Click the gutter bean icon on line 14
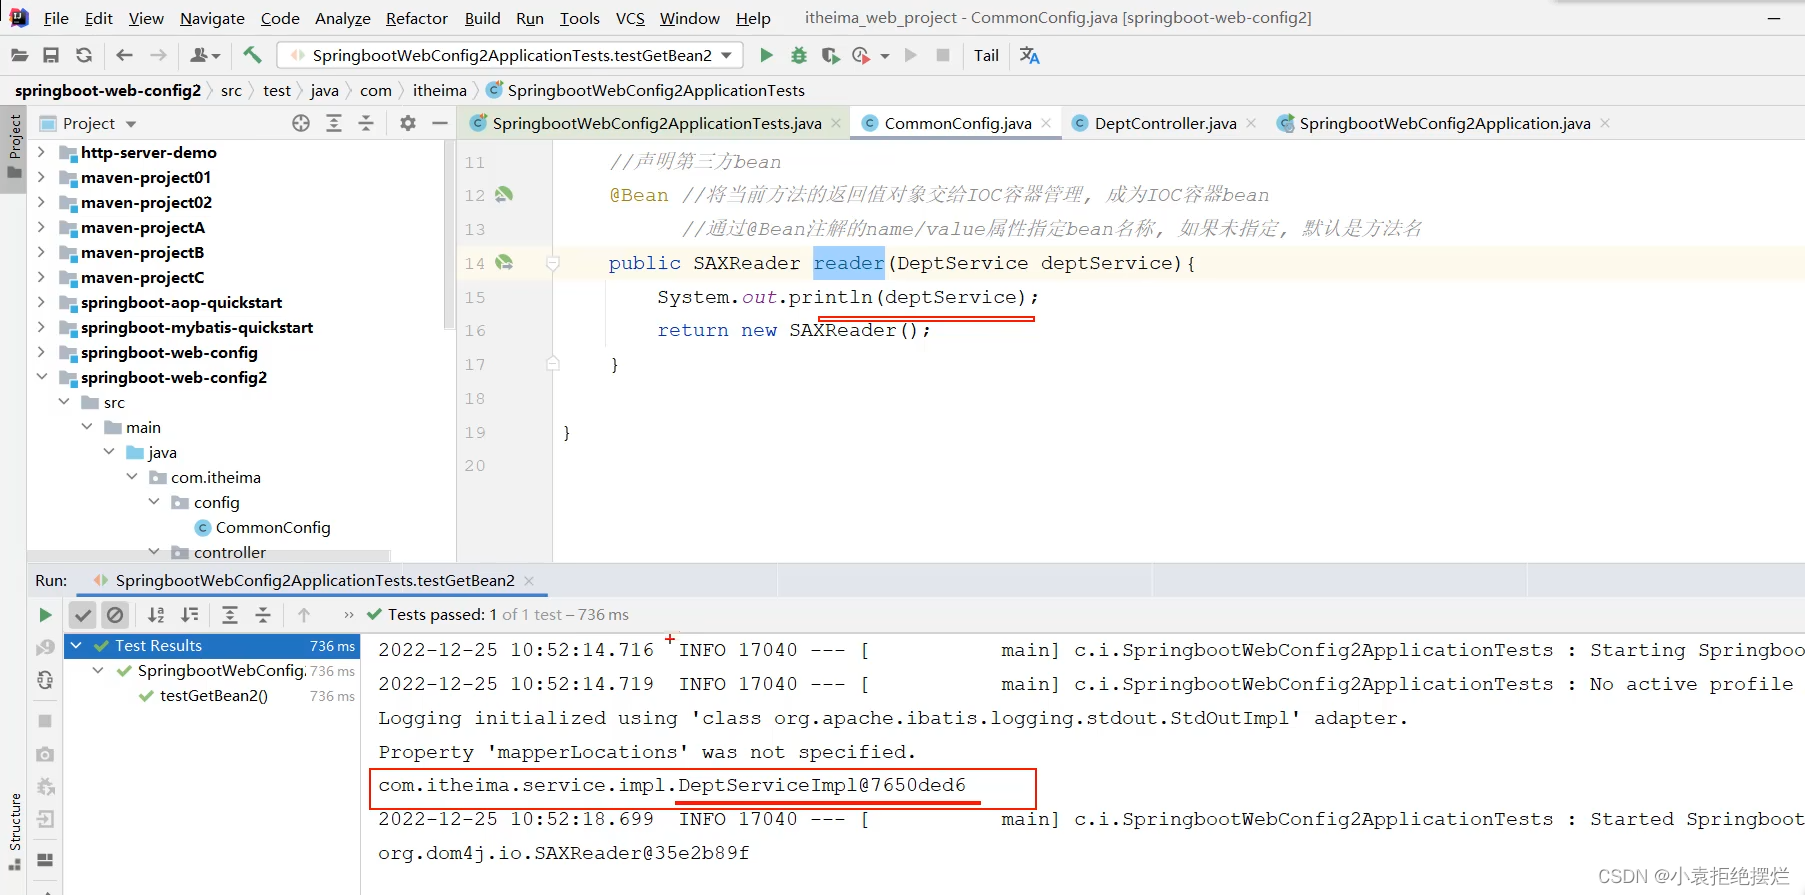The width and height of the screenshot is (1805, 895). pos(504,262)
